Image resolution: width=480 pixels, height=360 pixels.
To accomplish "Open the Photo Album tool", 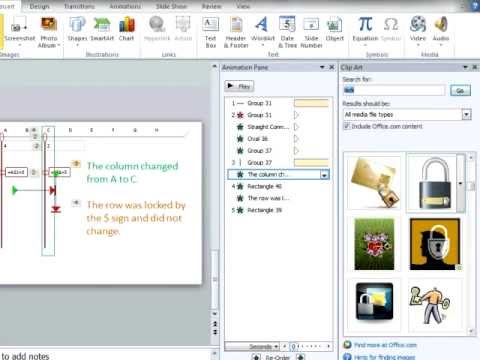I will 49,32.
